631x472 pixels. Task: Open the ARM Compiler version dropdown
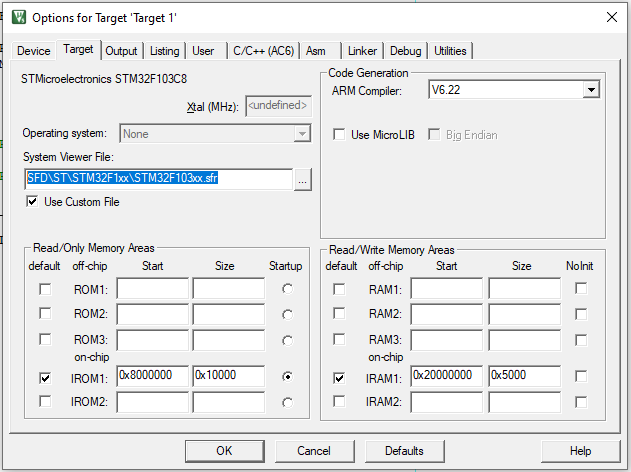click(591, 90)
